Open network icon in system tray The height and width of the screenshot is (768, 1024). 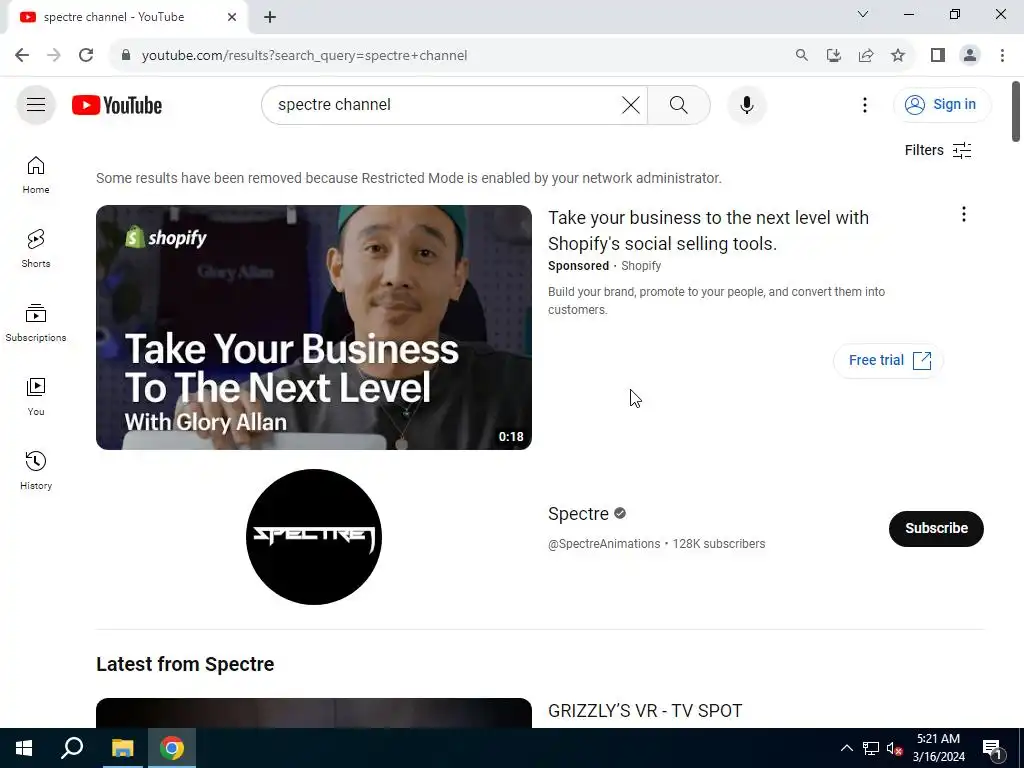click(871, 748)
